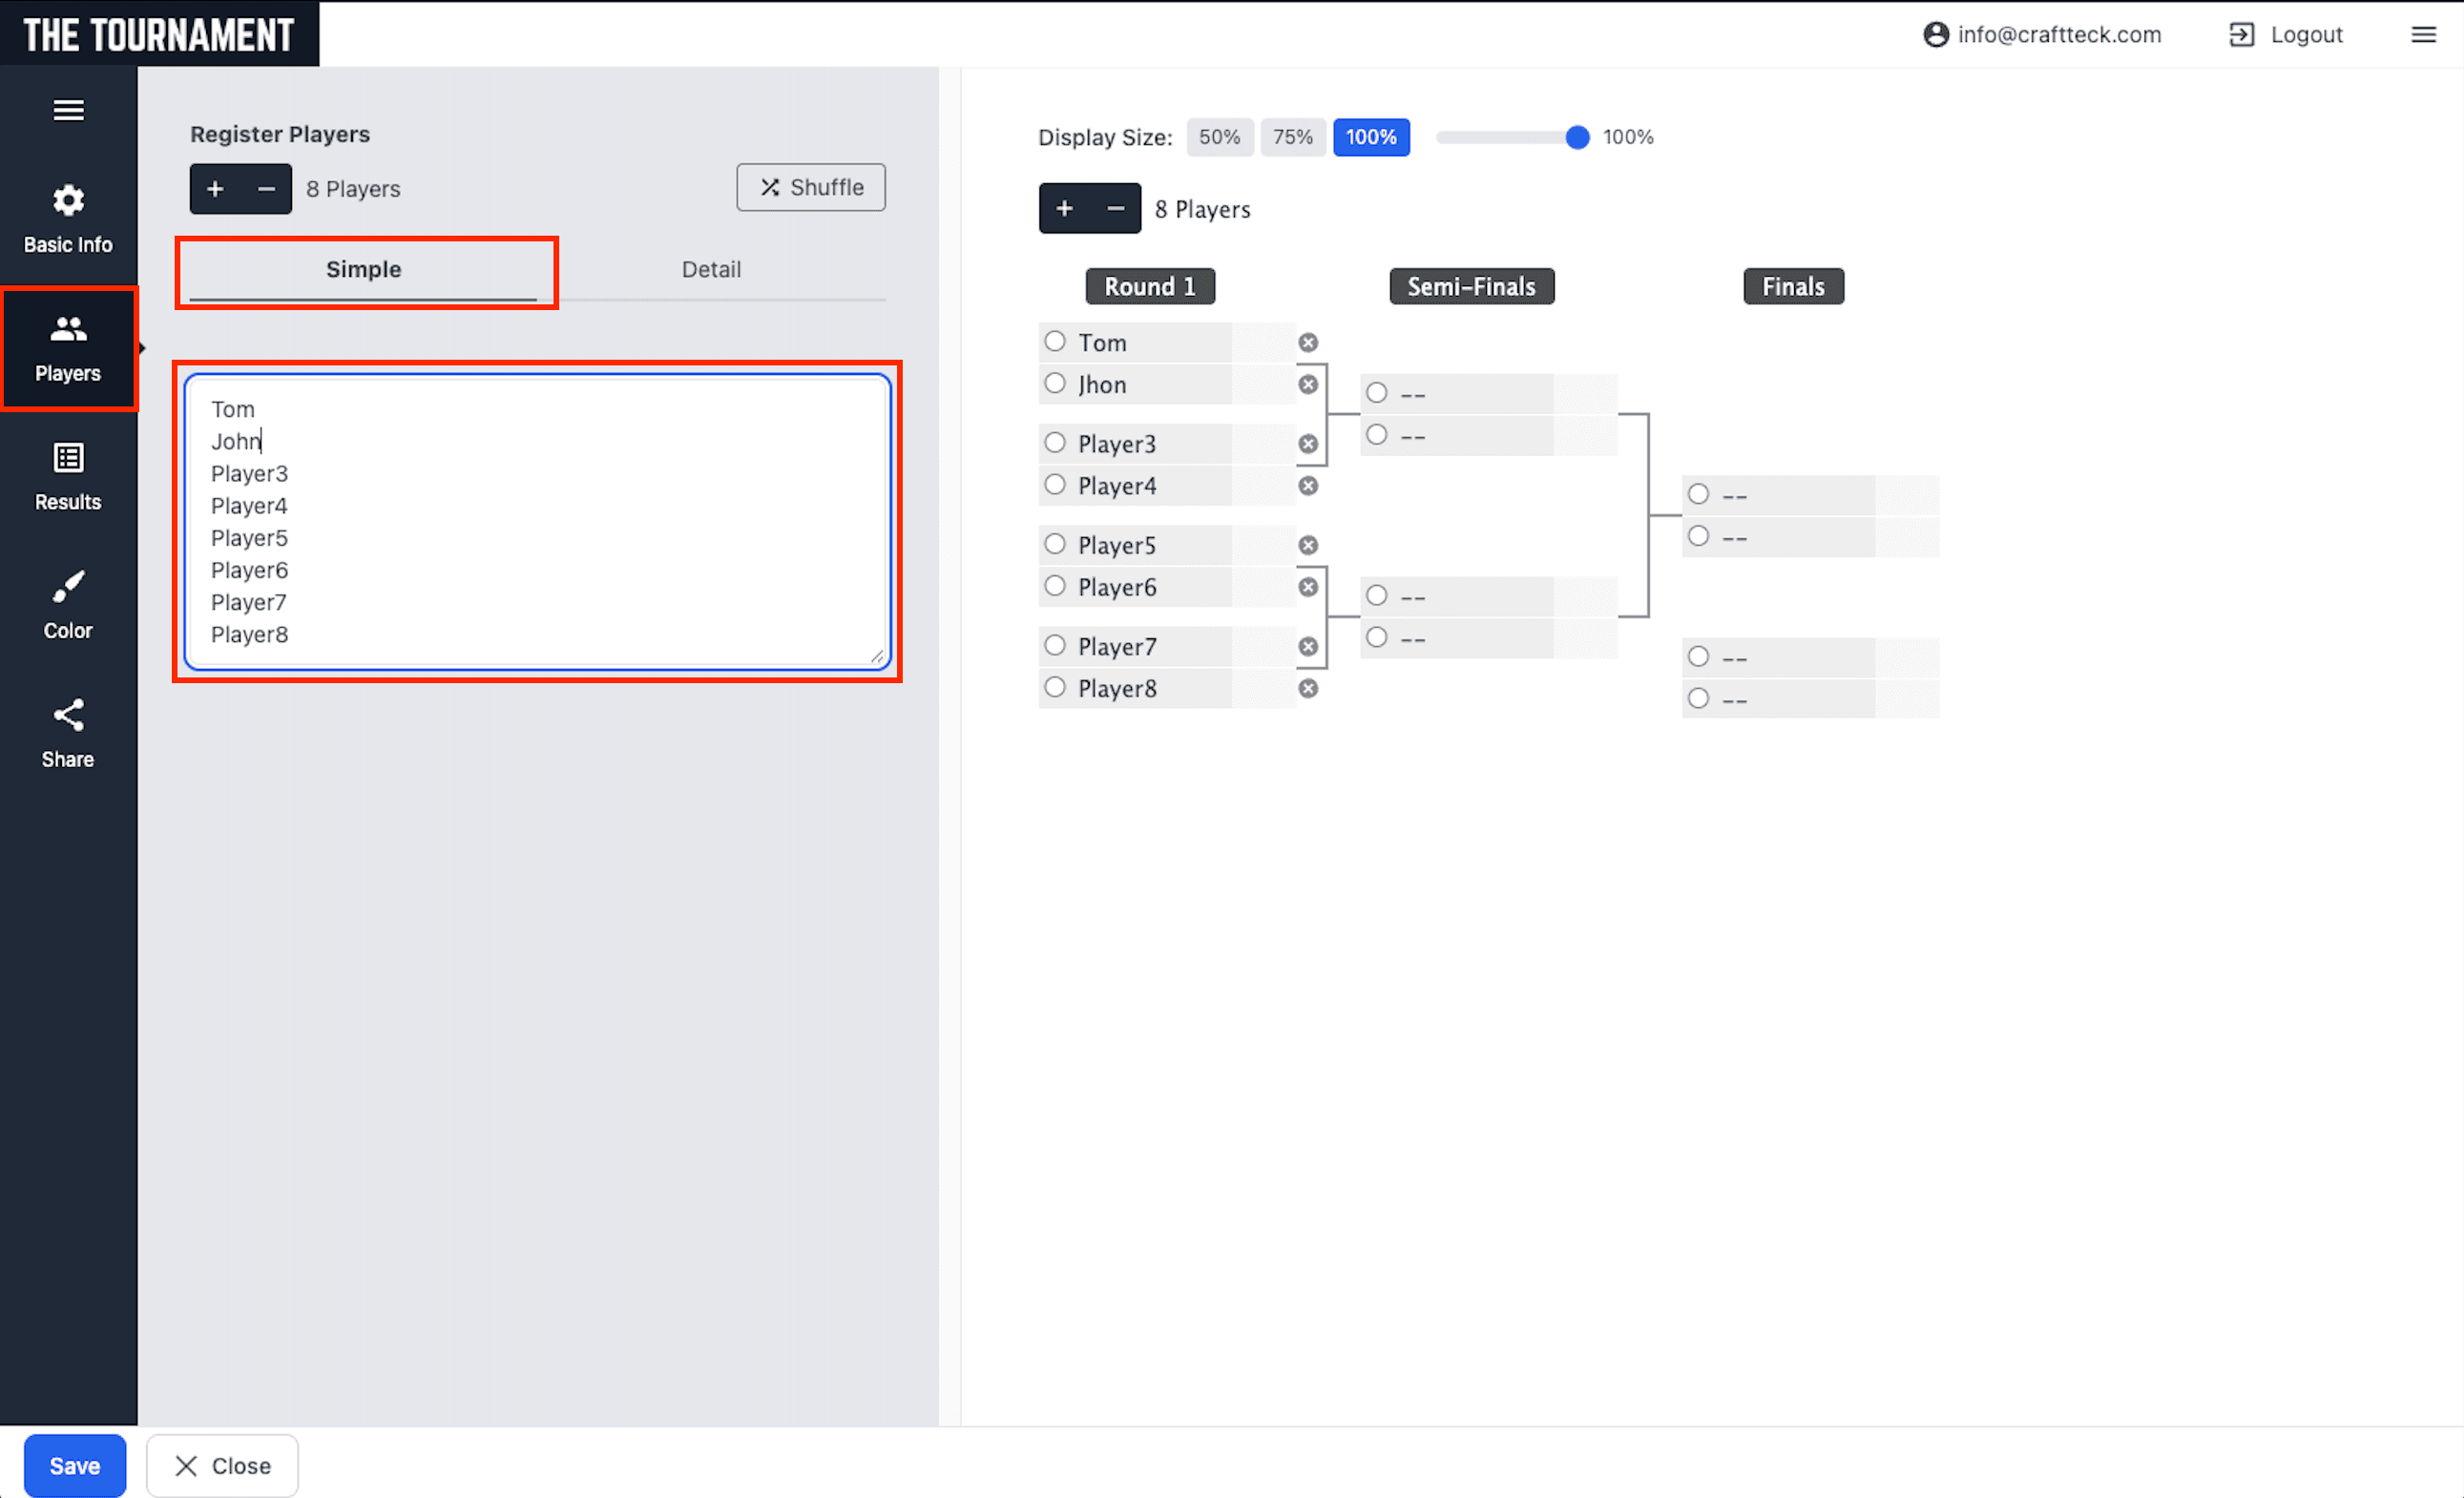
Task: Open the Share sidebar section
Action: [68, 733]
